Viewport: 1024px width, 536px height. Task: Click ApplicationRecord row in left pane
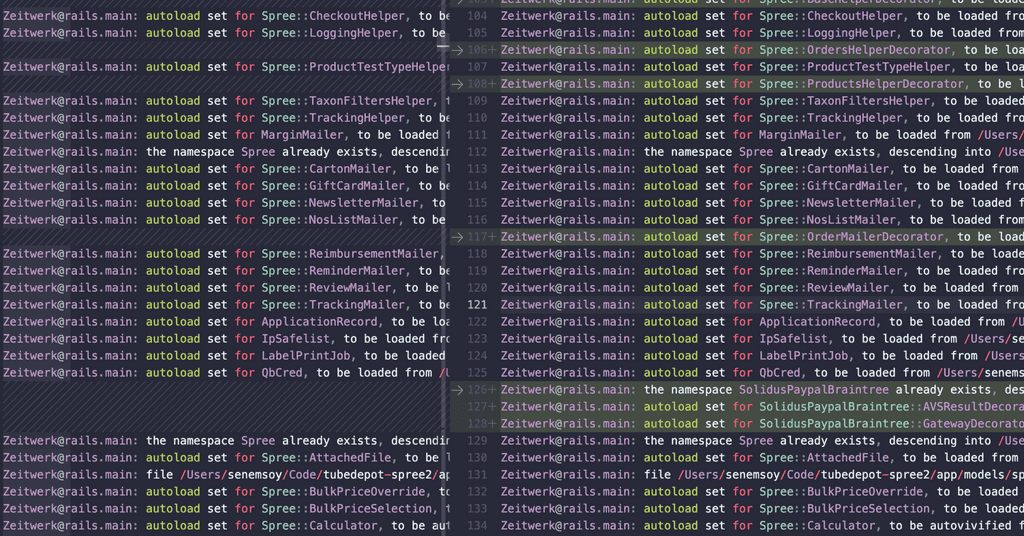(225, 322)
